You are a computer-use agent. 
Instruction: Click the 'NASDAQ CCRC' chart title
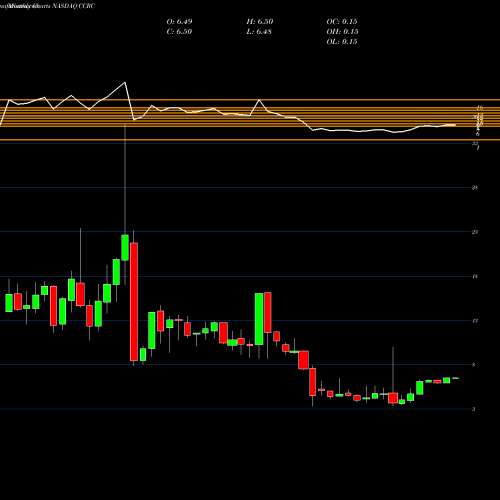(x=73, y=6)
